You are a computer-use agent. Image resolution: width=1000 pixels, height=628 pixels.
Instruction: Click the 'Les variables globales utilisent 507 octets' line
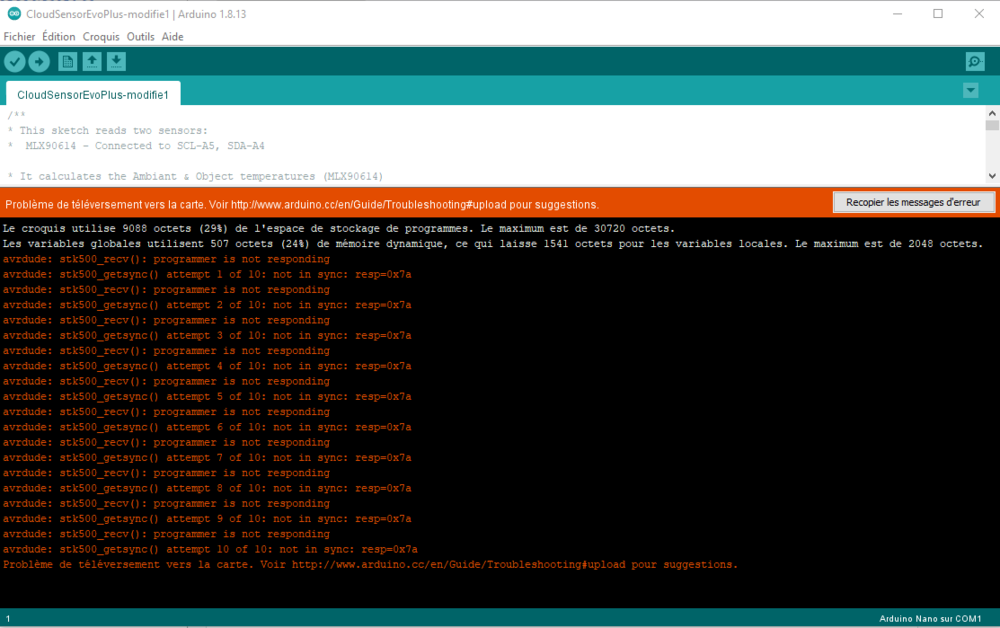492,244
